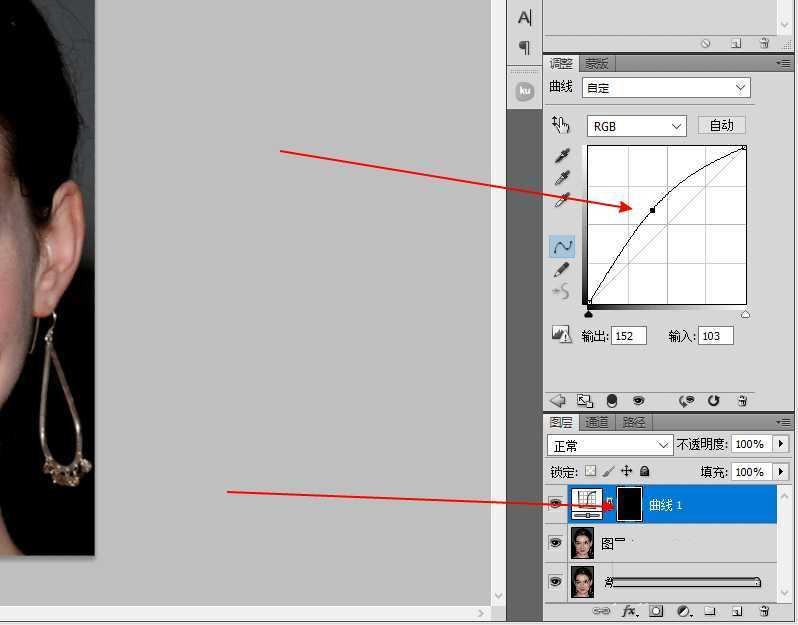Image resolution: width=798 pixels, height=625 pixels.
Task: Add a layer mask from the Layers panel footer
Action: pyautogui.click(x=657, y=610)
